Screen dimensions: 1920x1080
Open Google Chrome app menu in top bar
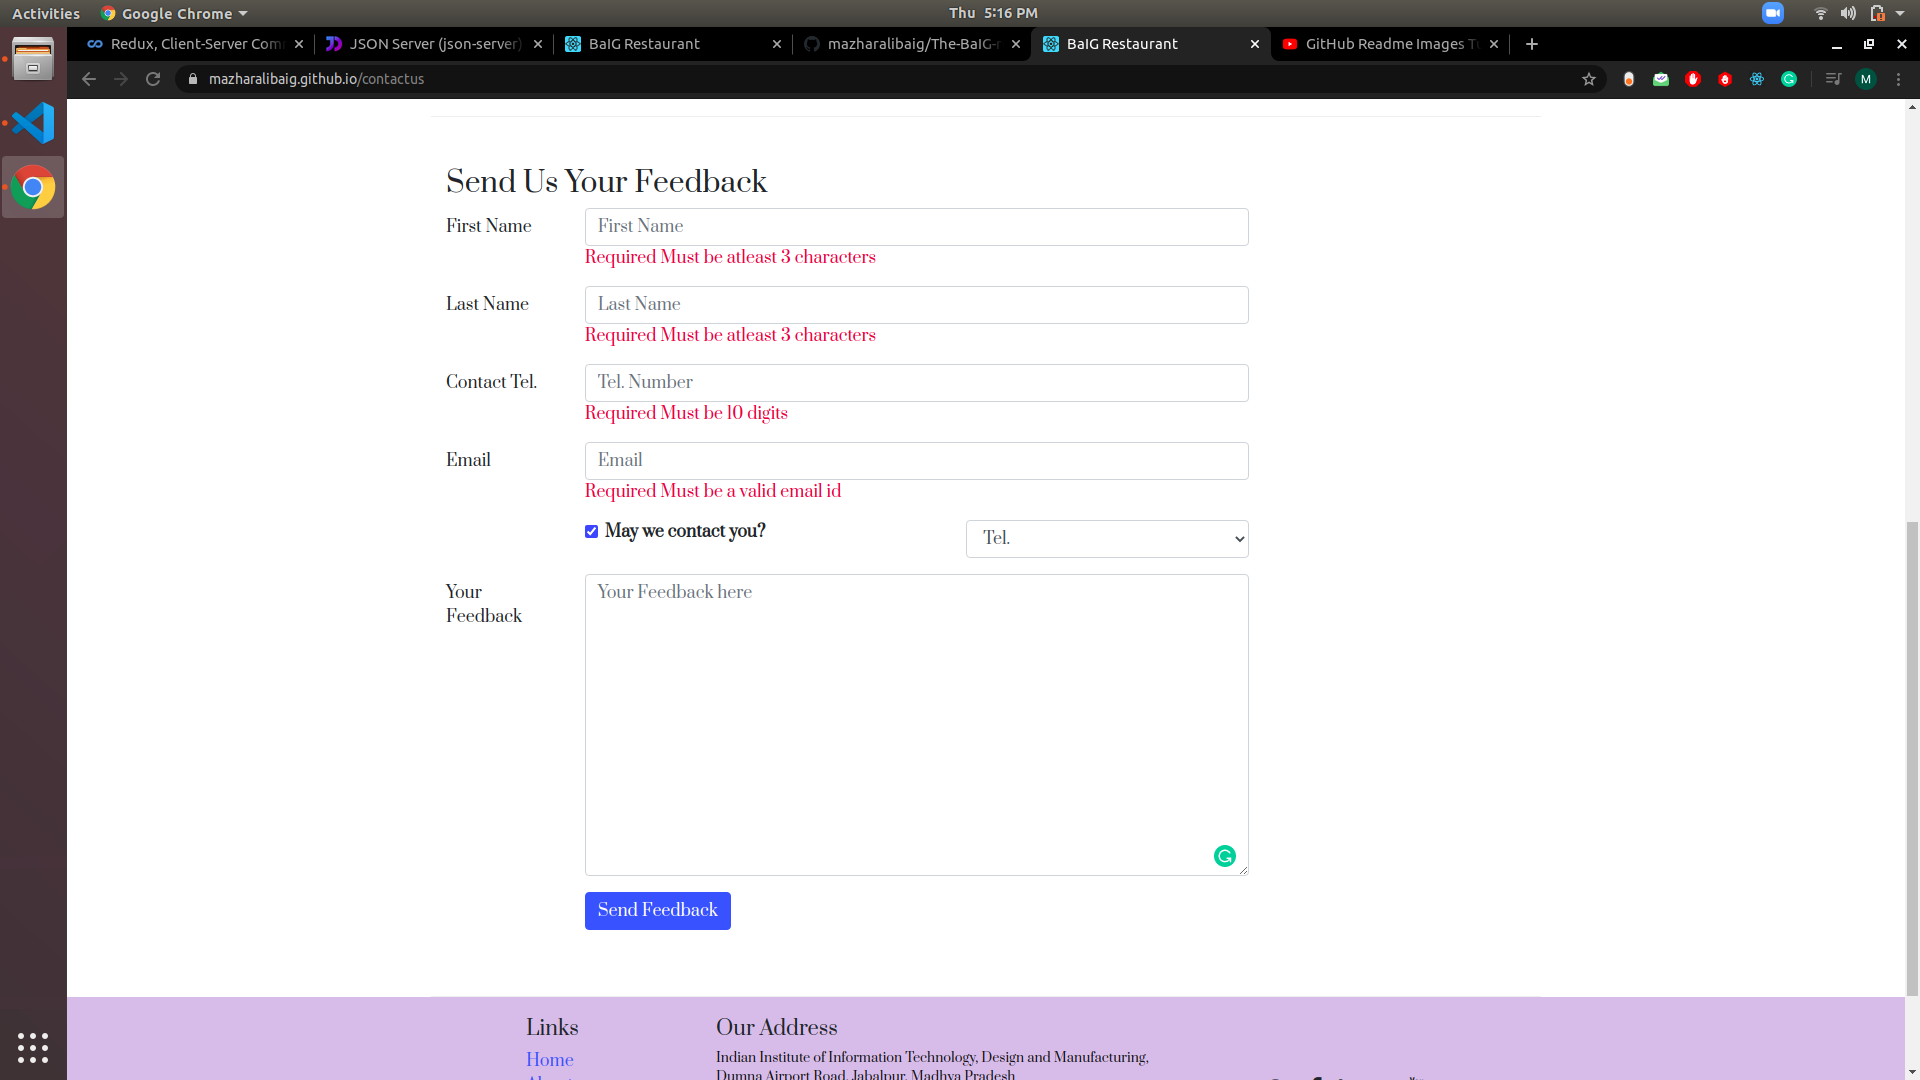(x=175, y=13)
